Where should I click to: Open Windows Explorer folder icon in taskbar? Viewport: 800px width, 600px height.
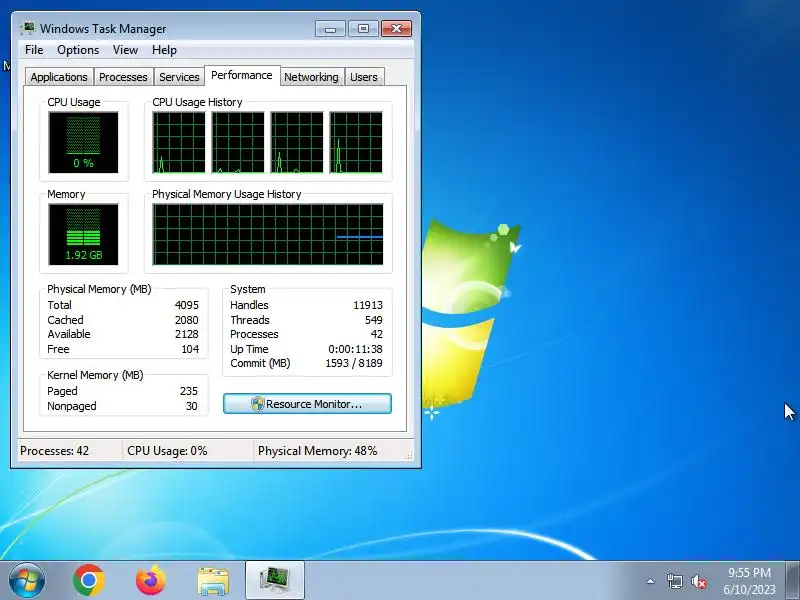[x=213, y=581]
